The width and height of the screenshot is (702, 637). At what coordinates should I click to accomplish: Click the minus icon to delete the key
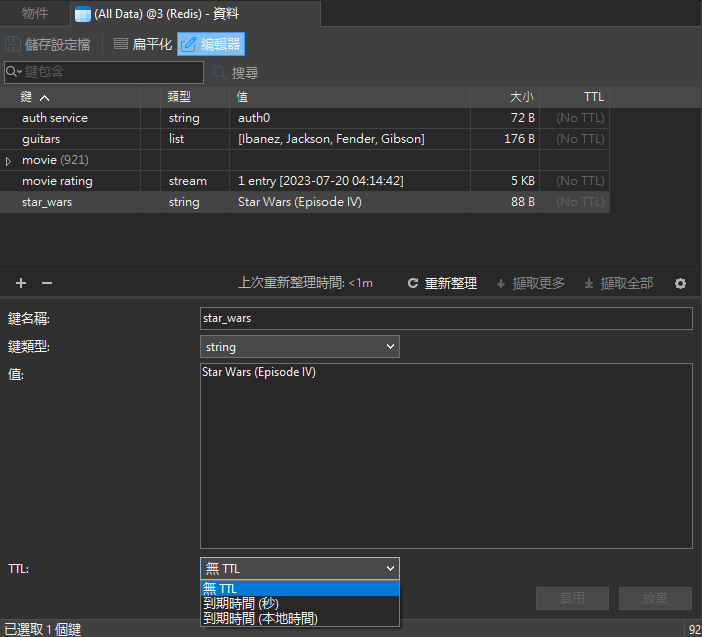(x=47, y=283)
